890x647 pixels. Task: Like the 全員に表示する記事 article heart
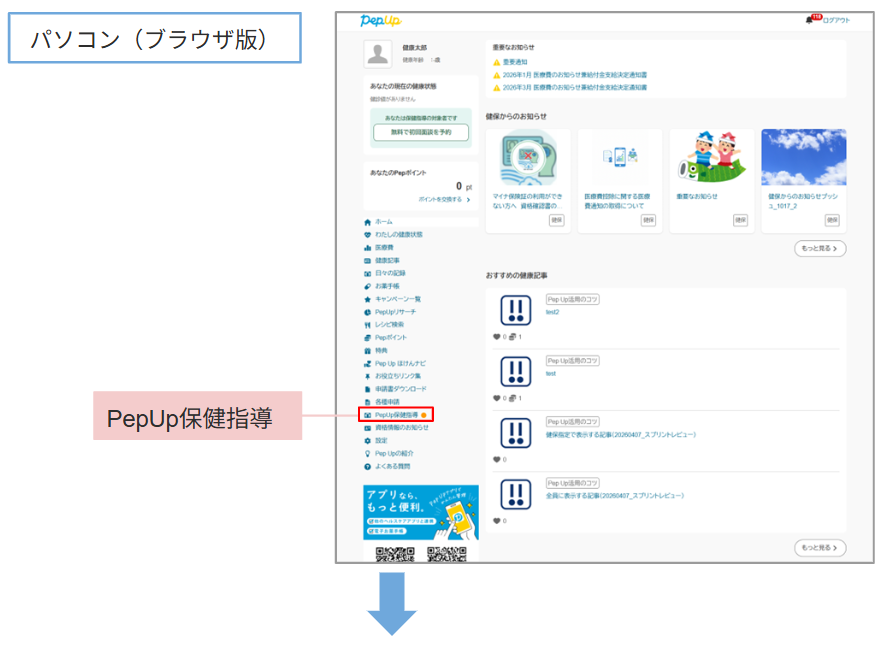(497, 521)
